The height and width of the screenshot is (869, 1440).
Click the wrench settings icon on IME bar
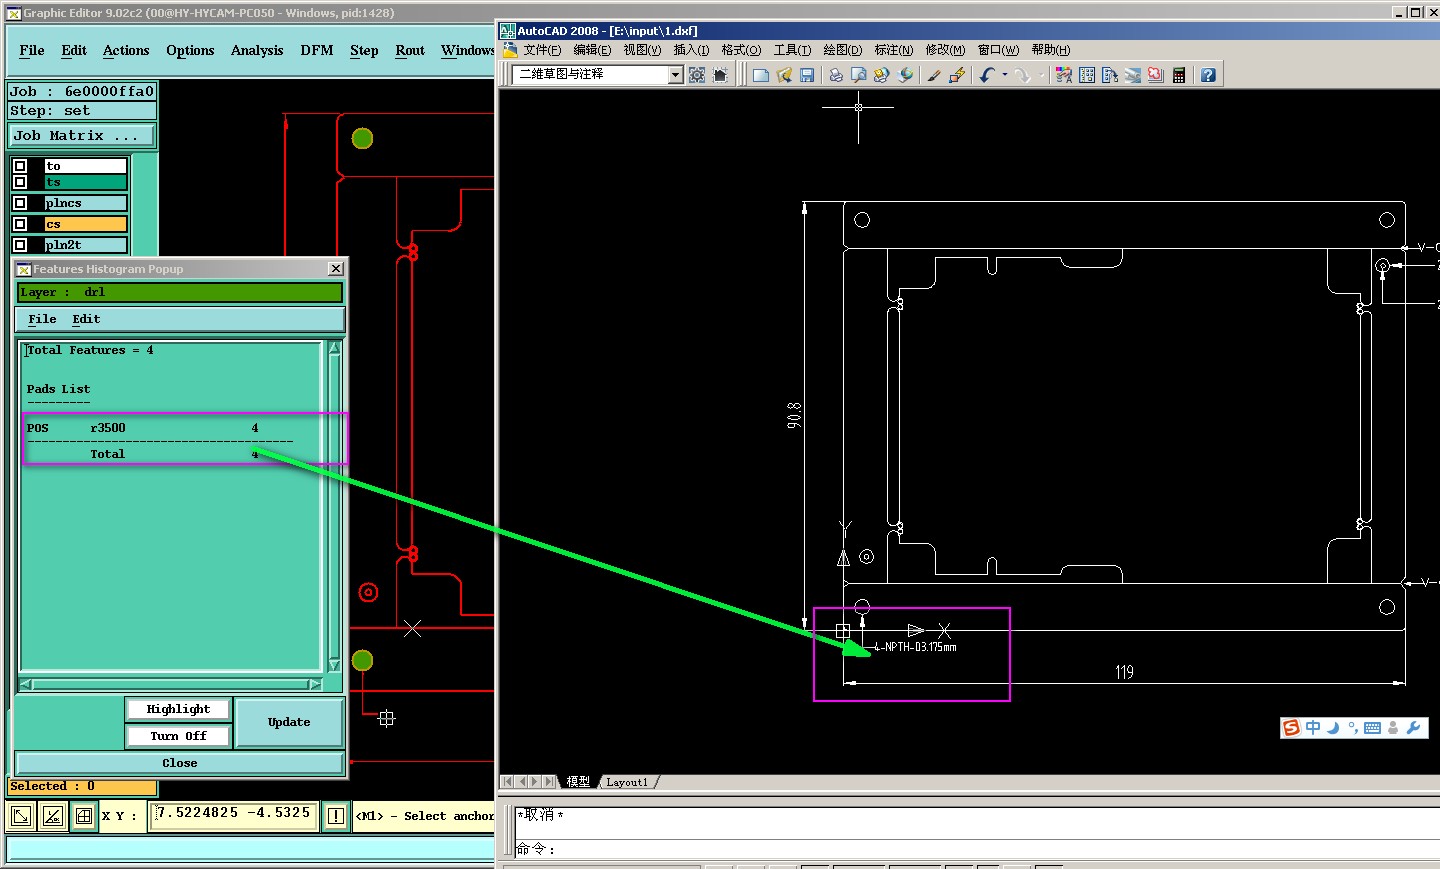point(1413,728)
